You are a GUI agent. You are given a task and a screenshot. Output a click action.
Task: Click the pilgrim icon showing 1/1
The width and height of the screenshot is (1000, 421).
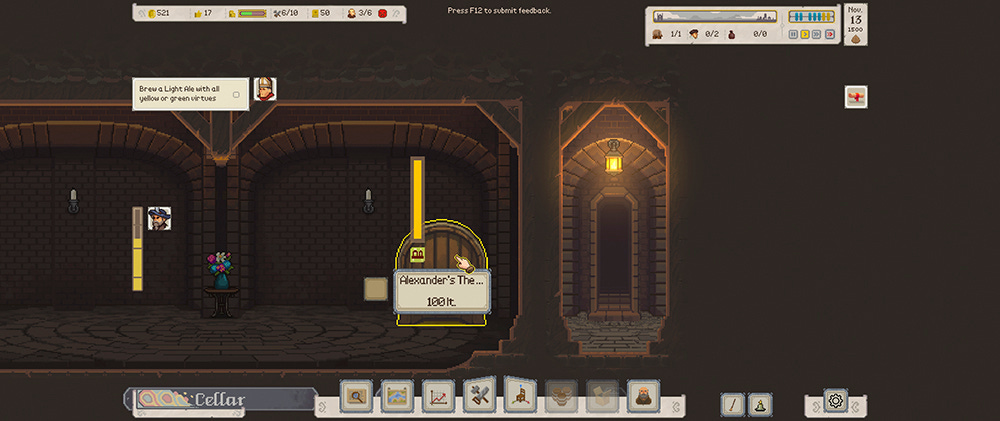pyautogui.click(x=658, y=34)
